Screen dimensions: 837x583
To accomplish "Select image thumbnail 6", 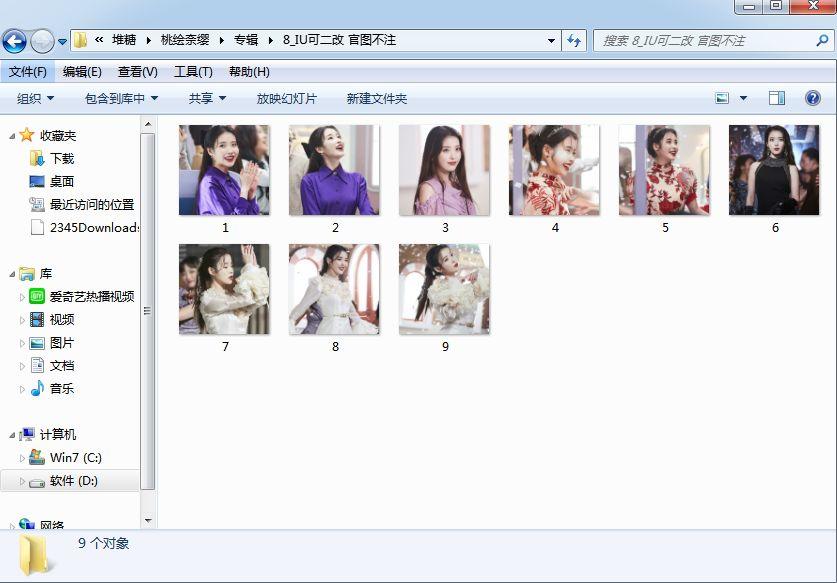I will click(774, 170).
